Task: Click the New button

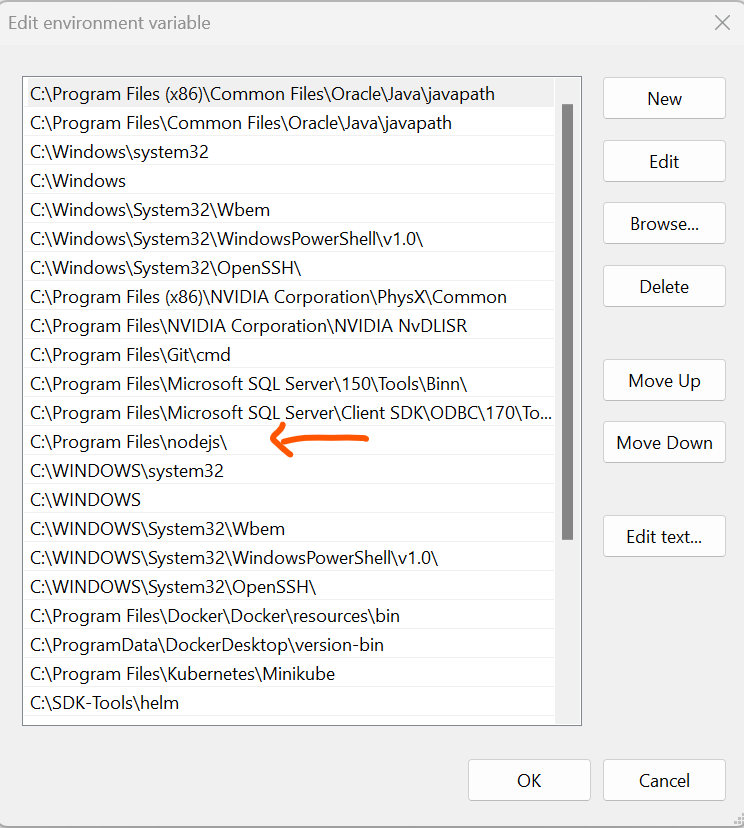Action: (664, 99)
